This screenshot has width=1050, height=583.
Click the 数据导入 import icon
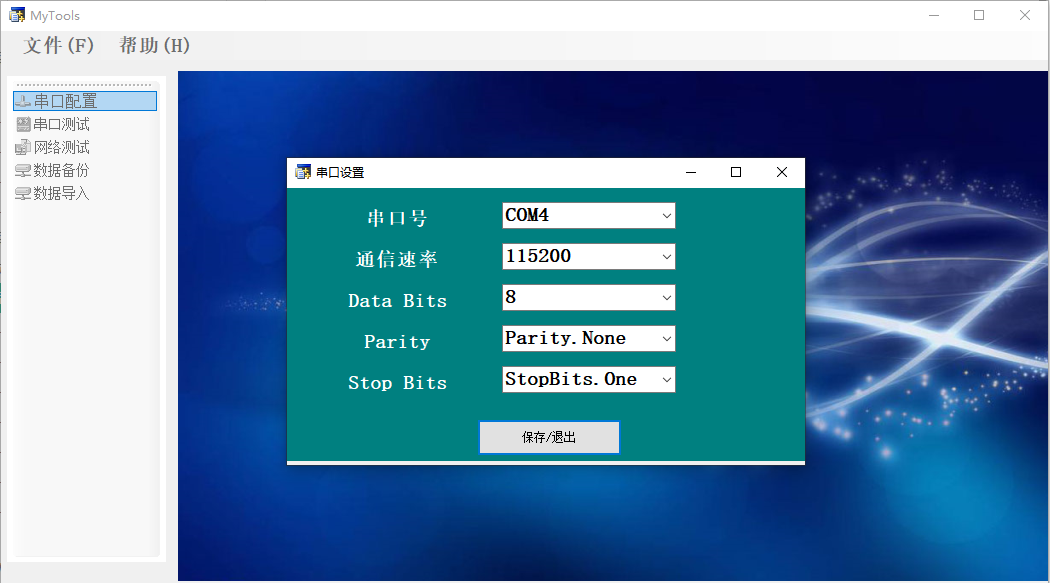(x=21, y=192)
